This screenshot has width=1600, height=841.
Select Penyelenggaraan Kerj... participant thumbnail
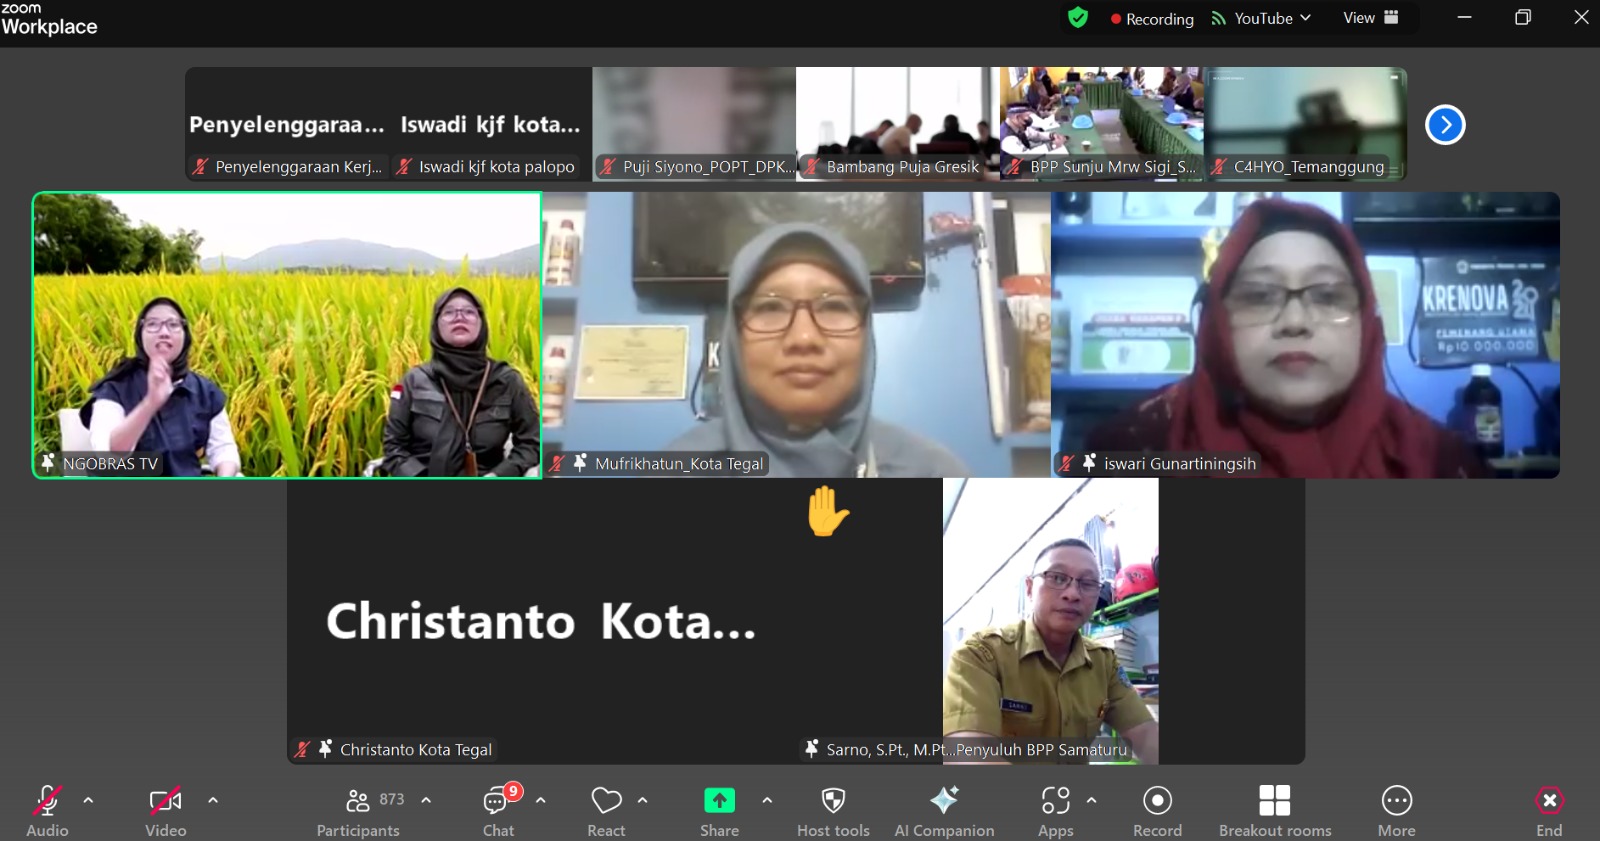[x=287, y=124]
